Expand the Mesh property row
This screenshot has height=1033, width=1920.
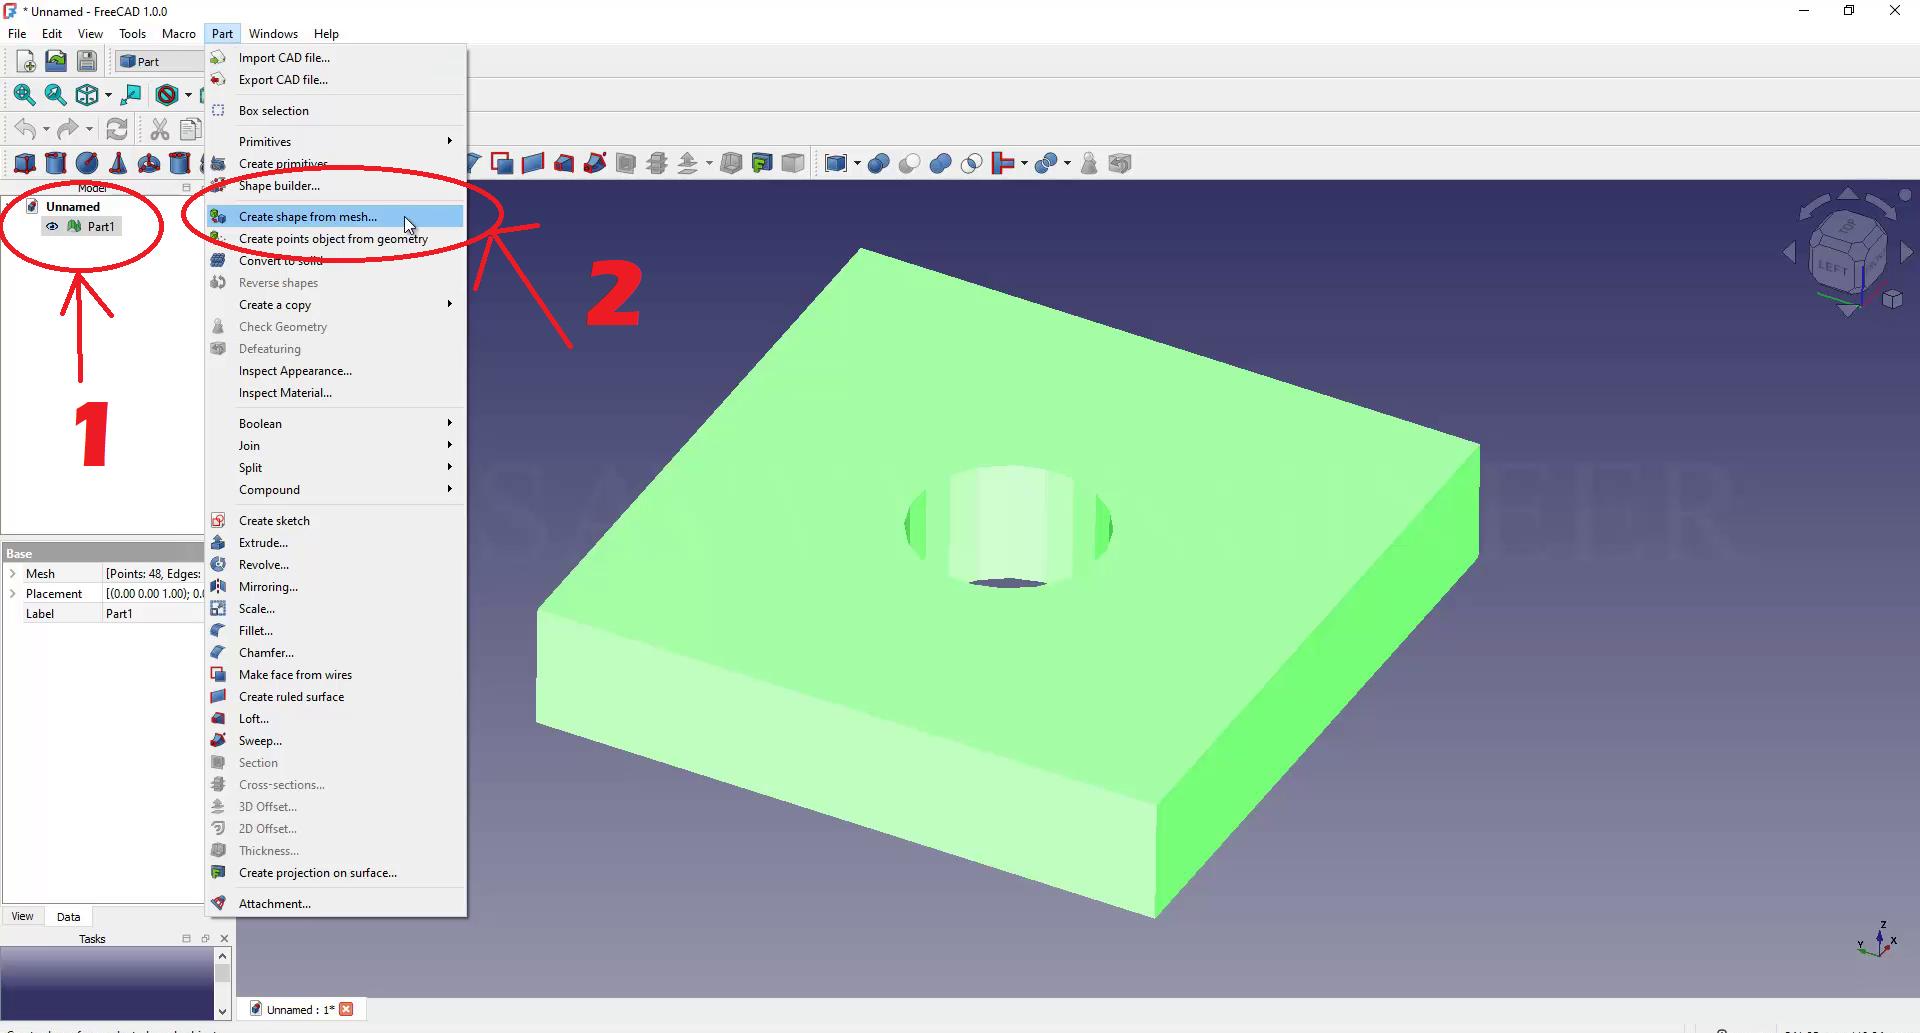pos(13,574)
